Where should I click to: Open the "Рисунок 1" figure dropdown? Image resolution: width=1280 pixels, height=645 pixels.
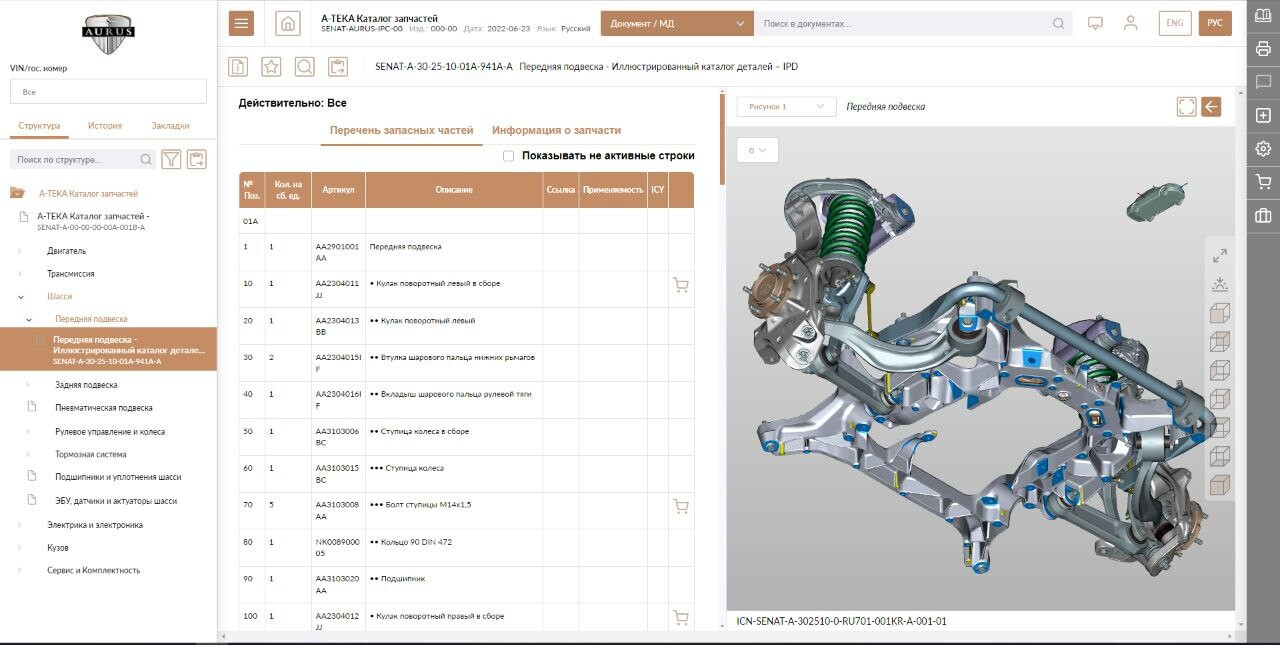tap(786, 107)
